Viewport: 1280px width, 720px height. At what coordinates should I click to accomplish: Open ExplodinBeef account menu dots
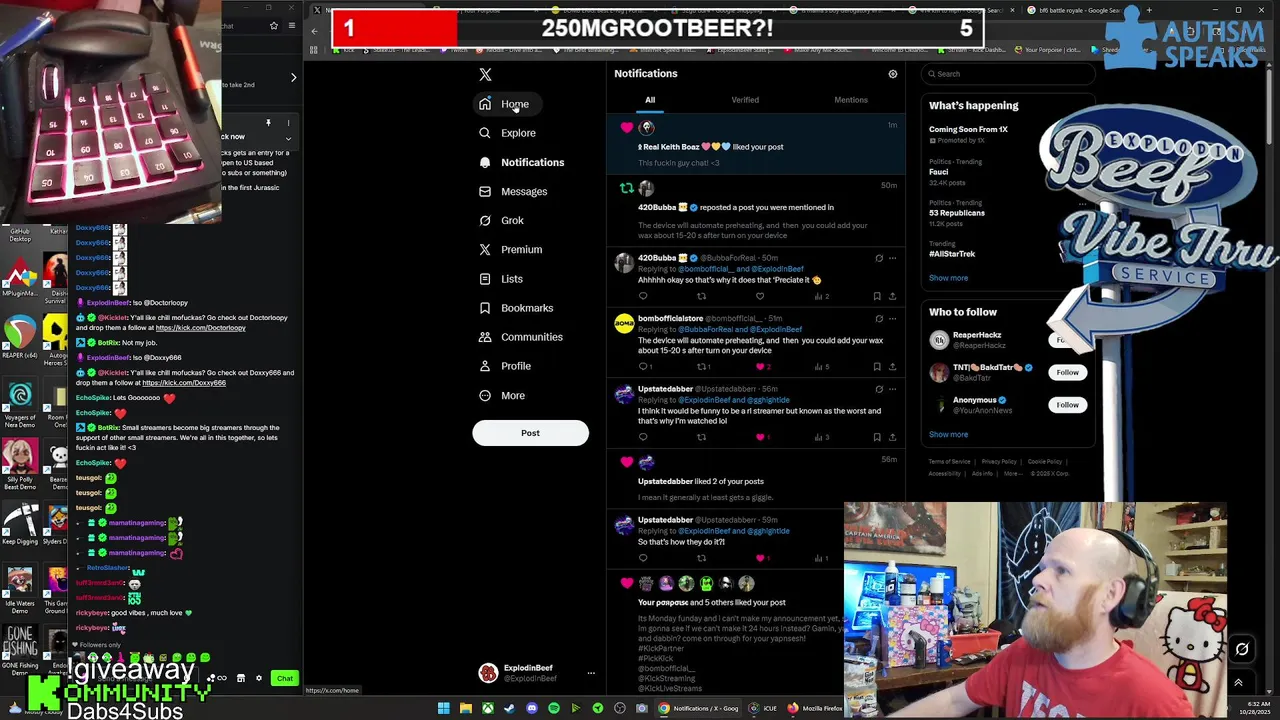(x=591, y=674)
